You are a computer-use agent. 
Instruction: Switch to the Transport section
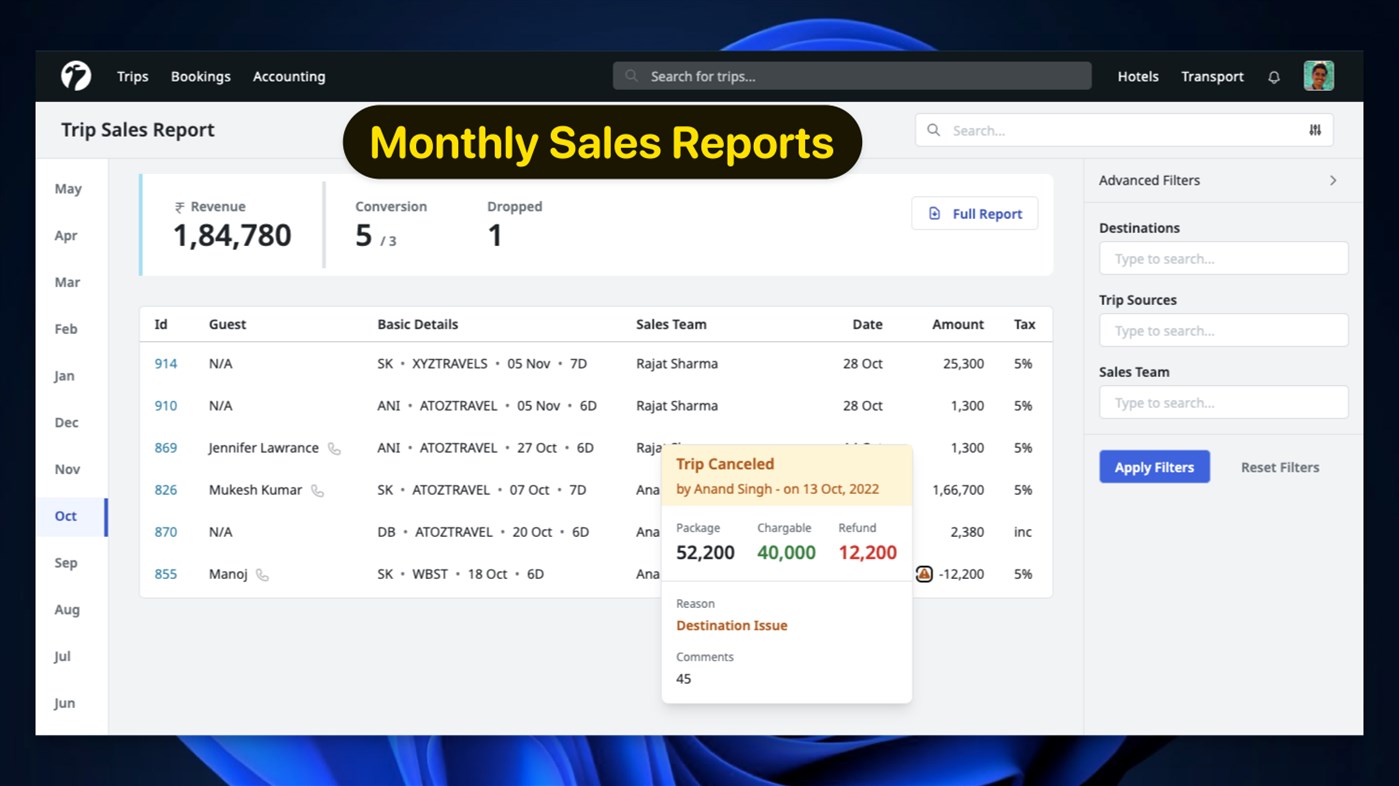pyautogui.click(x=1211, y=76)
